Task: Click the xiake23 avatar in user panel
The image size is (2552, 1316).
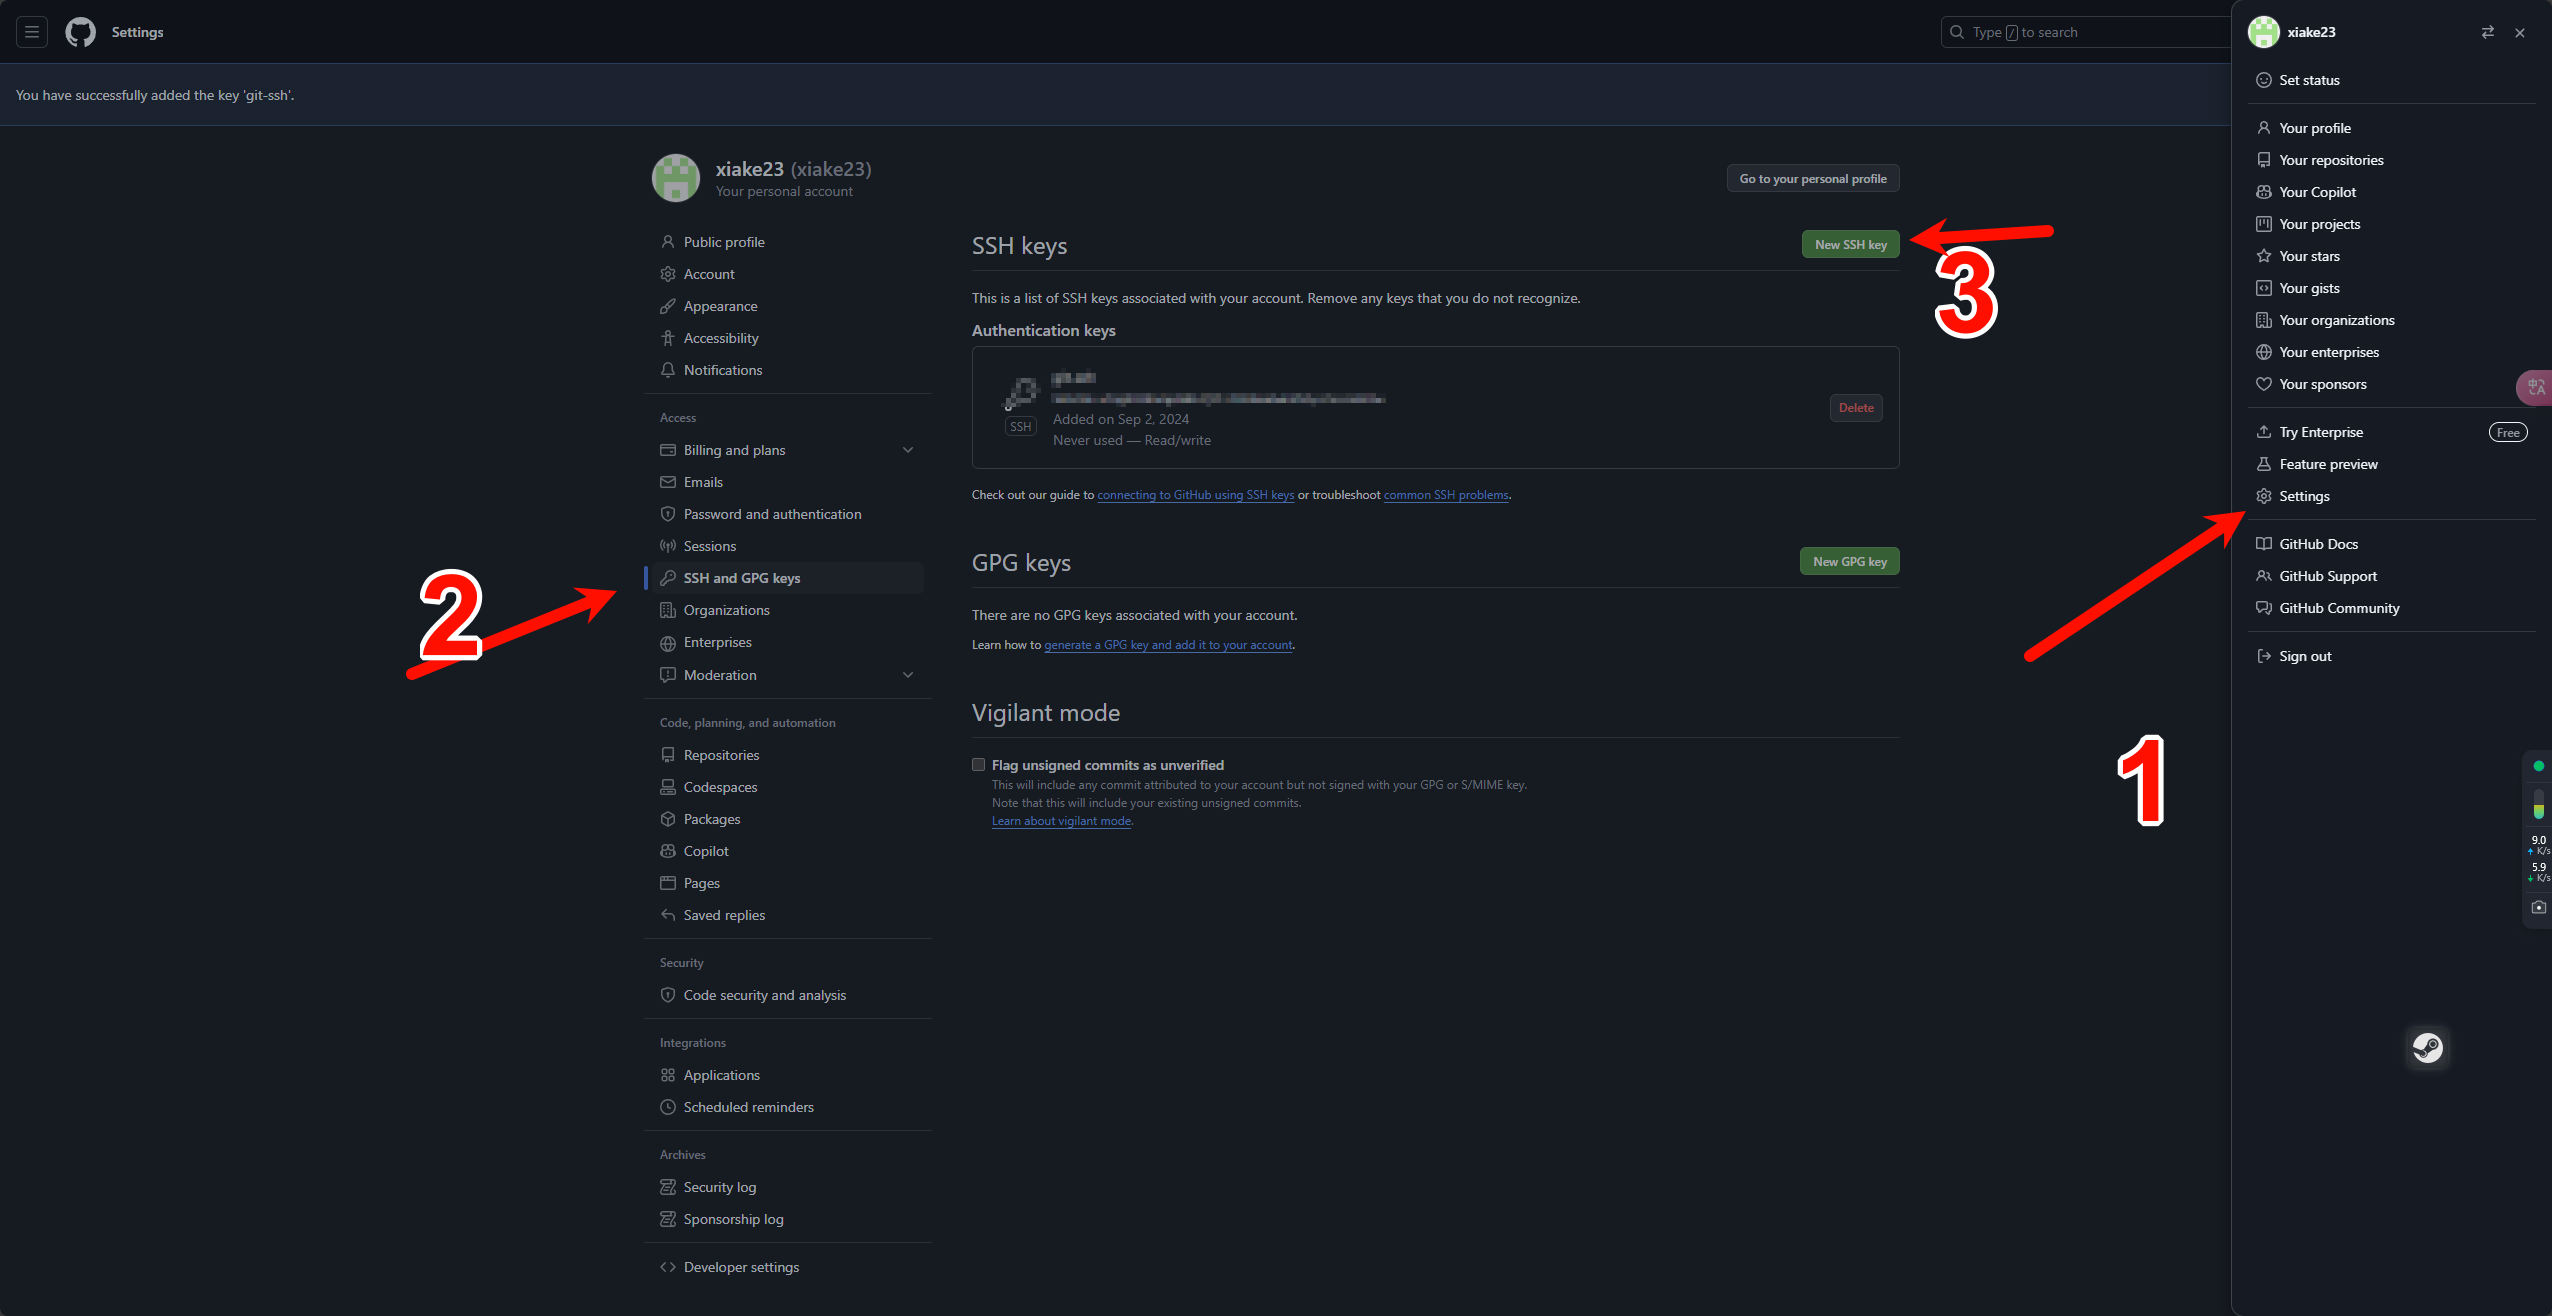Action: coord(2264,32)
